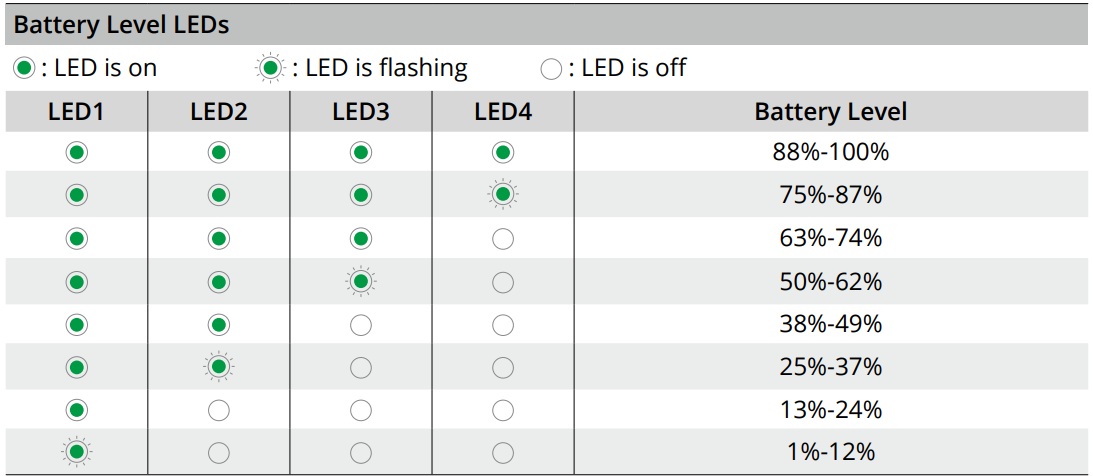Click the 'LED is off' legend icon

[551, 70]
